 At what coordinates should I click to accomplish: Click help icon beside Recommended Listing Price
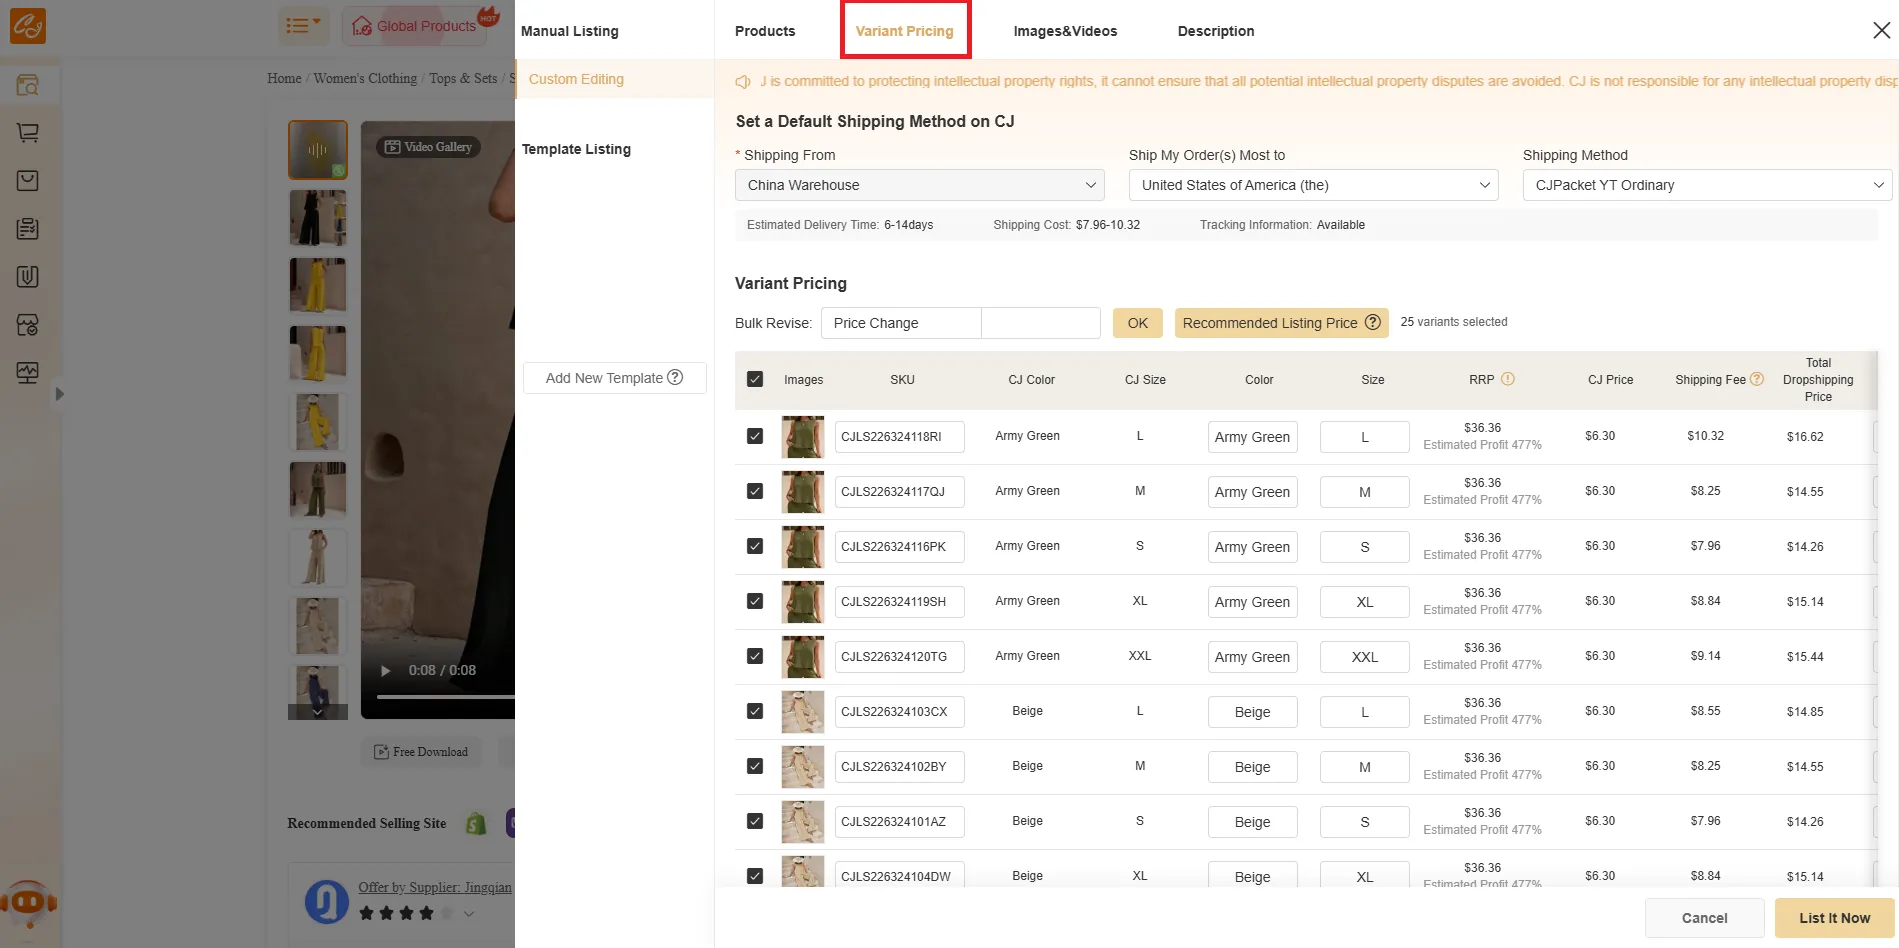point(1373,323)
